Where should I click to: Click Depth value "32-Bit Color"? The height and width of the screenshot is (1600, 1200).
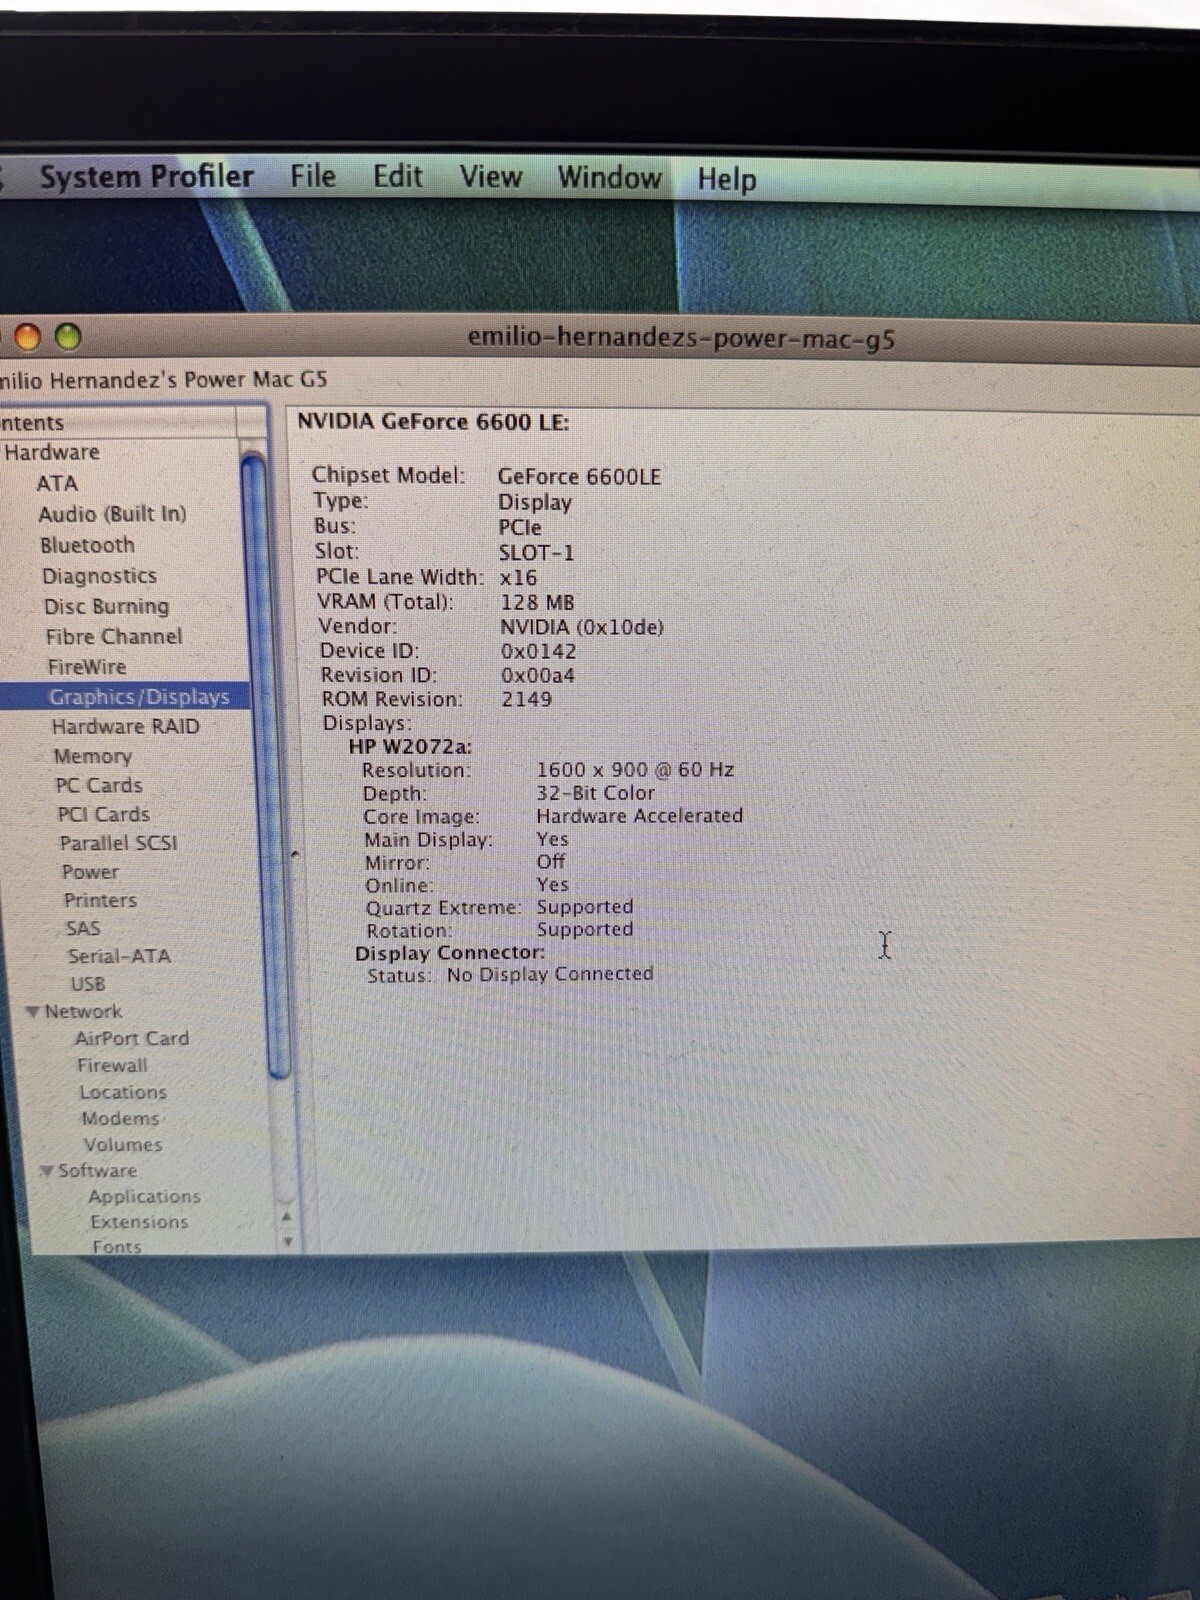[596, 793]
